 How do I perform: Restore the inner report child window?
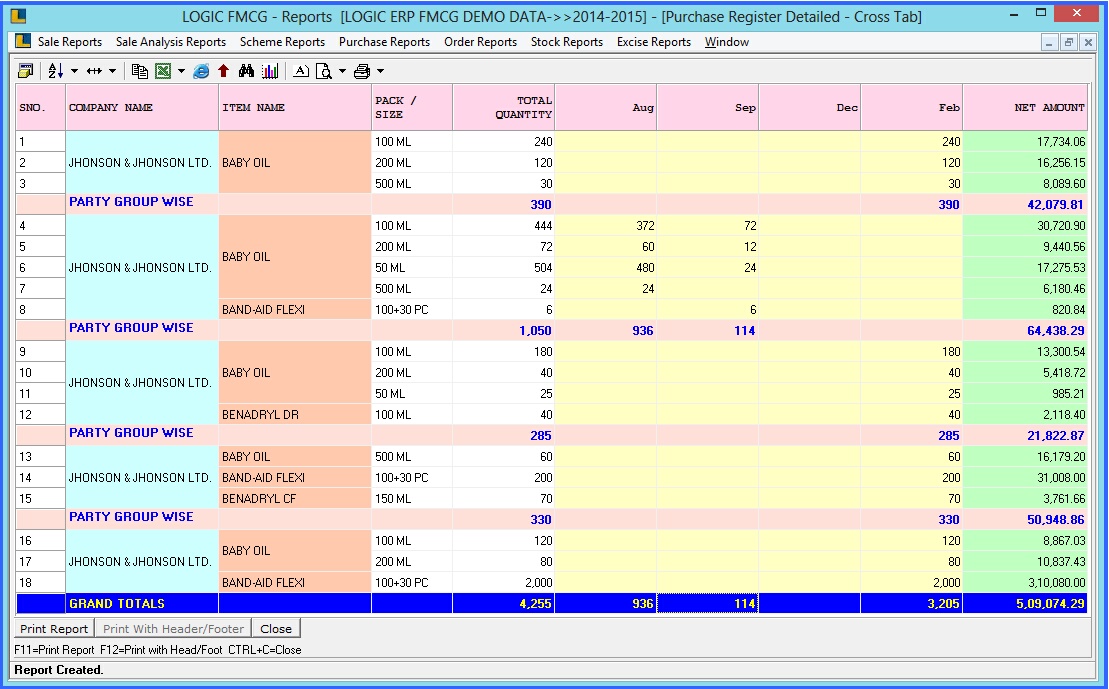coord(1069,42)
